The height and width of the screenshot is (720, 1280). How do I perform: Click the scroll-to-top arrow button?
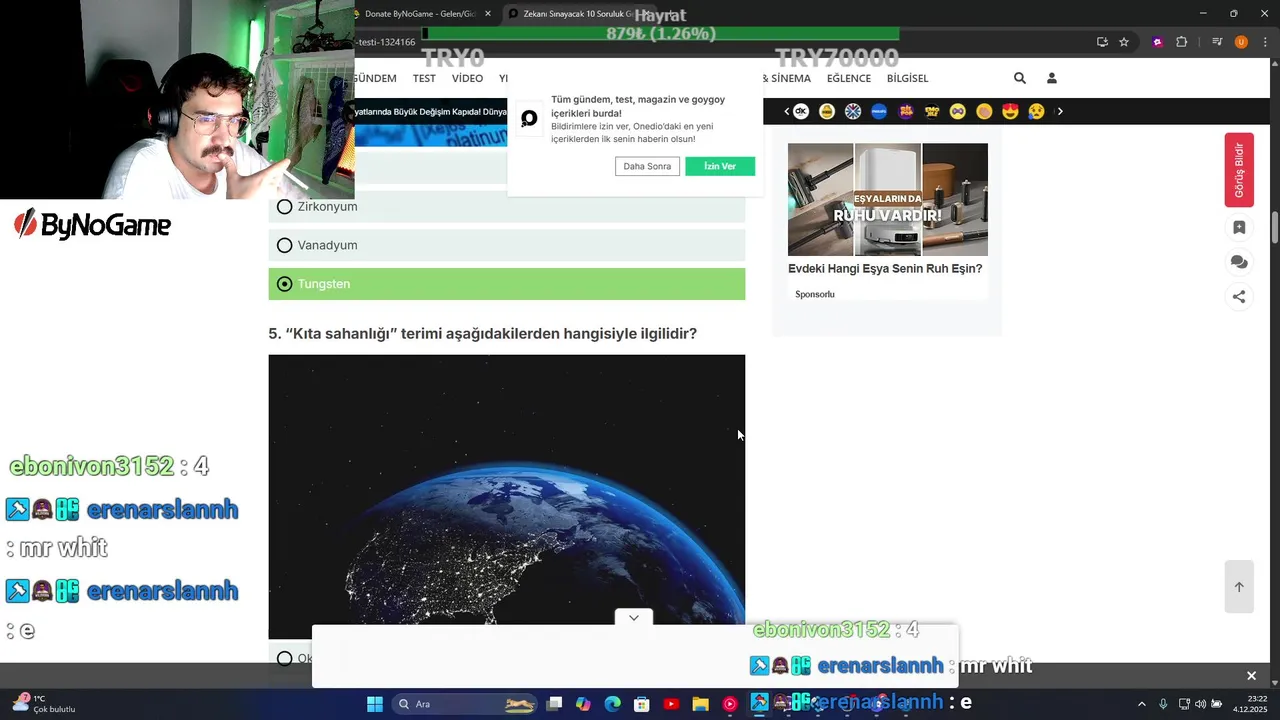pos(1239,587)
